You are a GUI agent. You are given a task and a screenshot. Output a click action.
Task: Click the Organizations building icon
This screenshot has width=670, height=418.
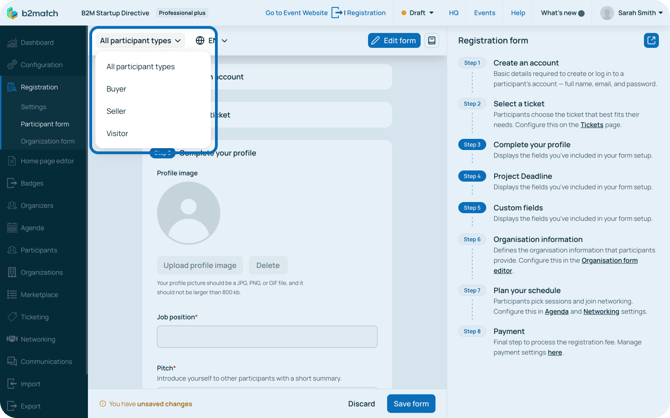[12, 272]
